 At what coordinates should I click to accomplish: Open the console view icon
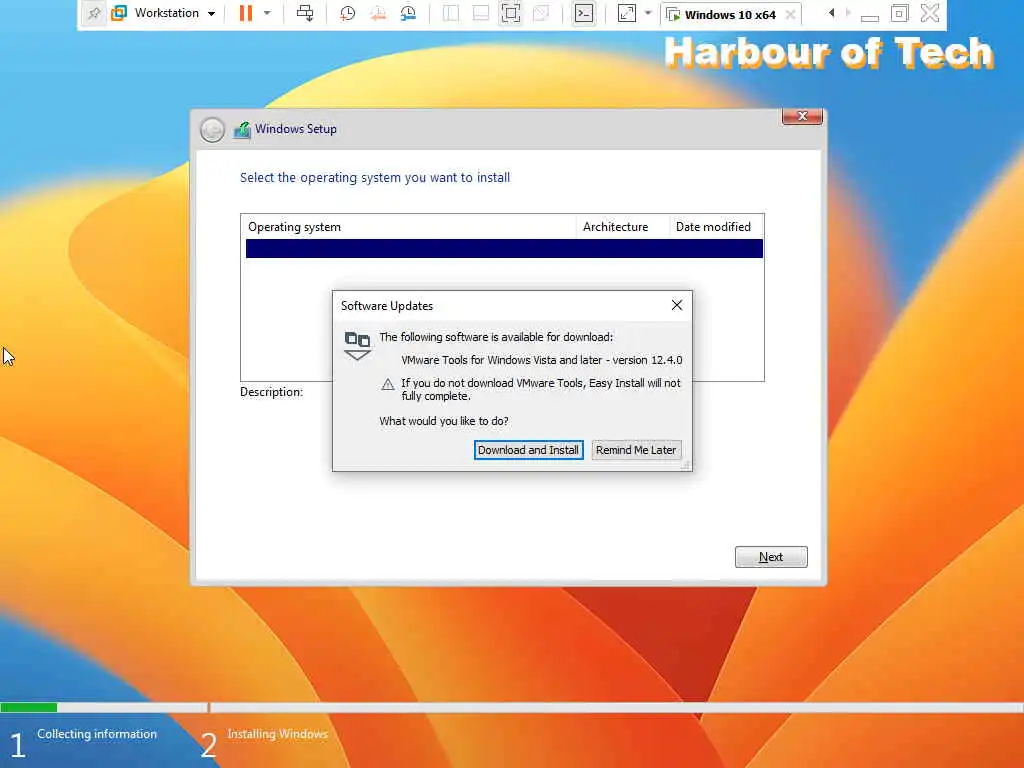pos(584,13)
